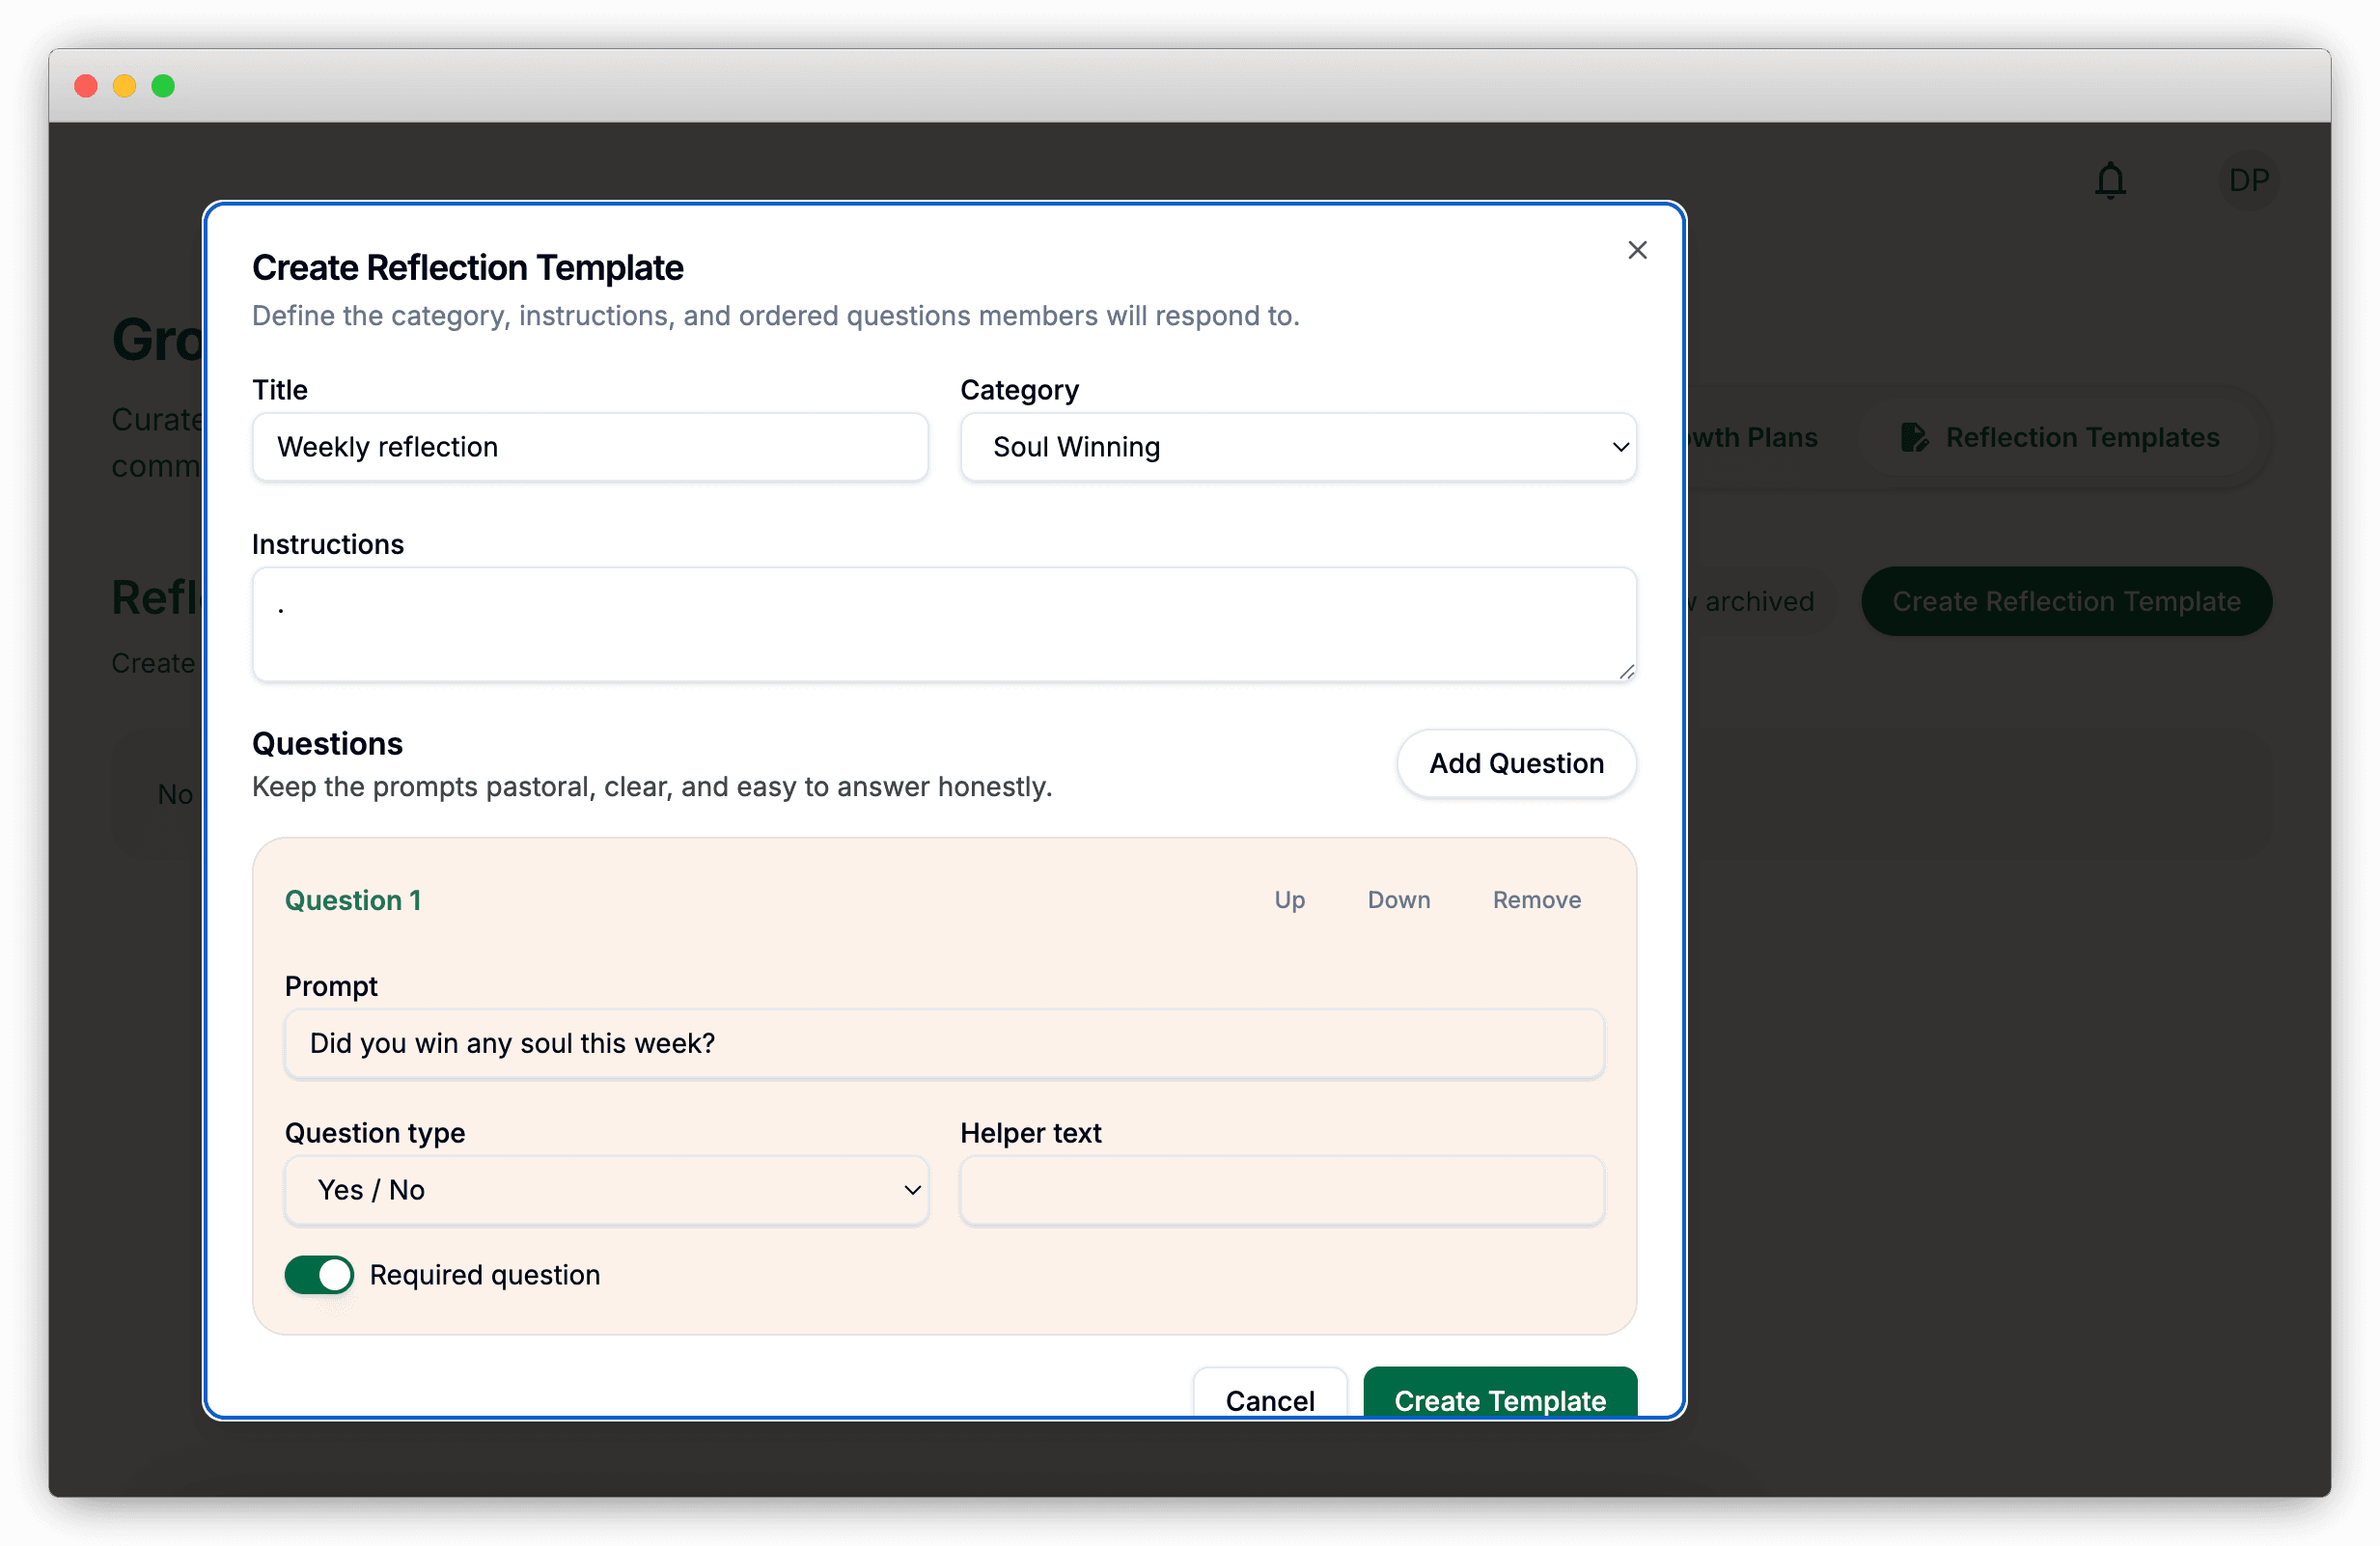Open the Question type dropdown

607,1190
